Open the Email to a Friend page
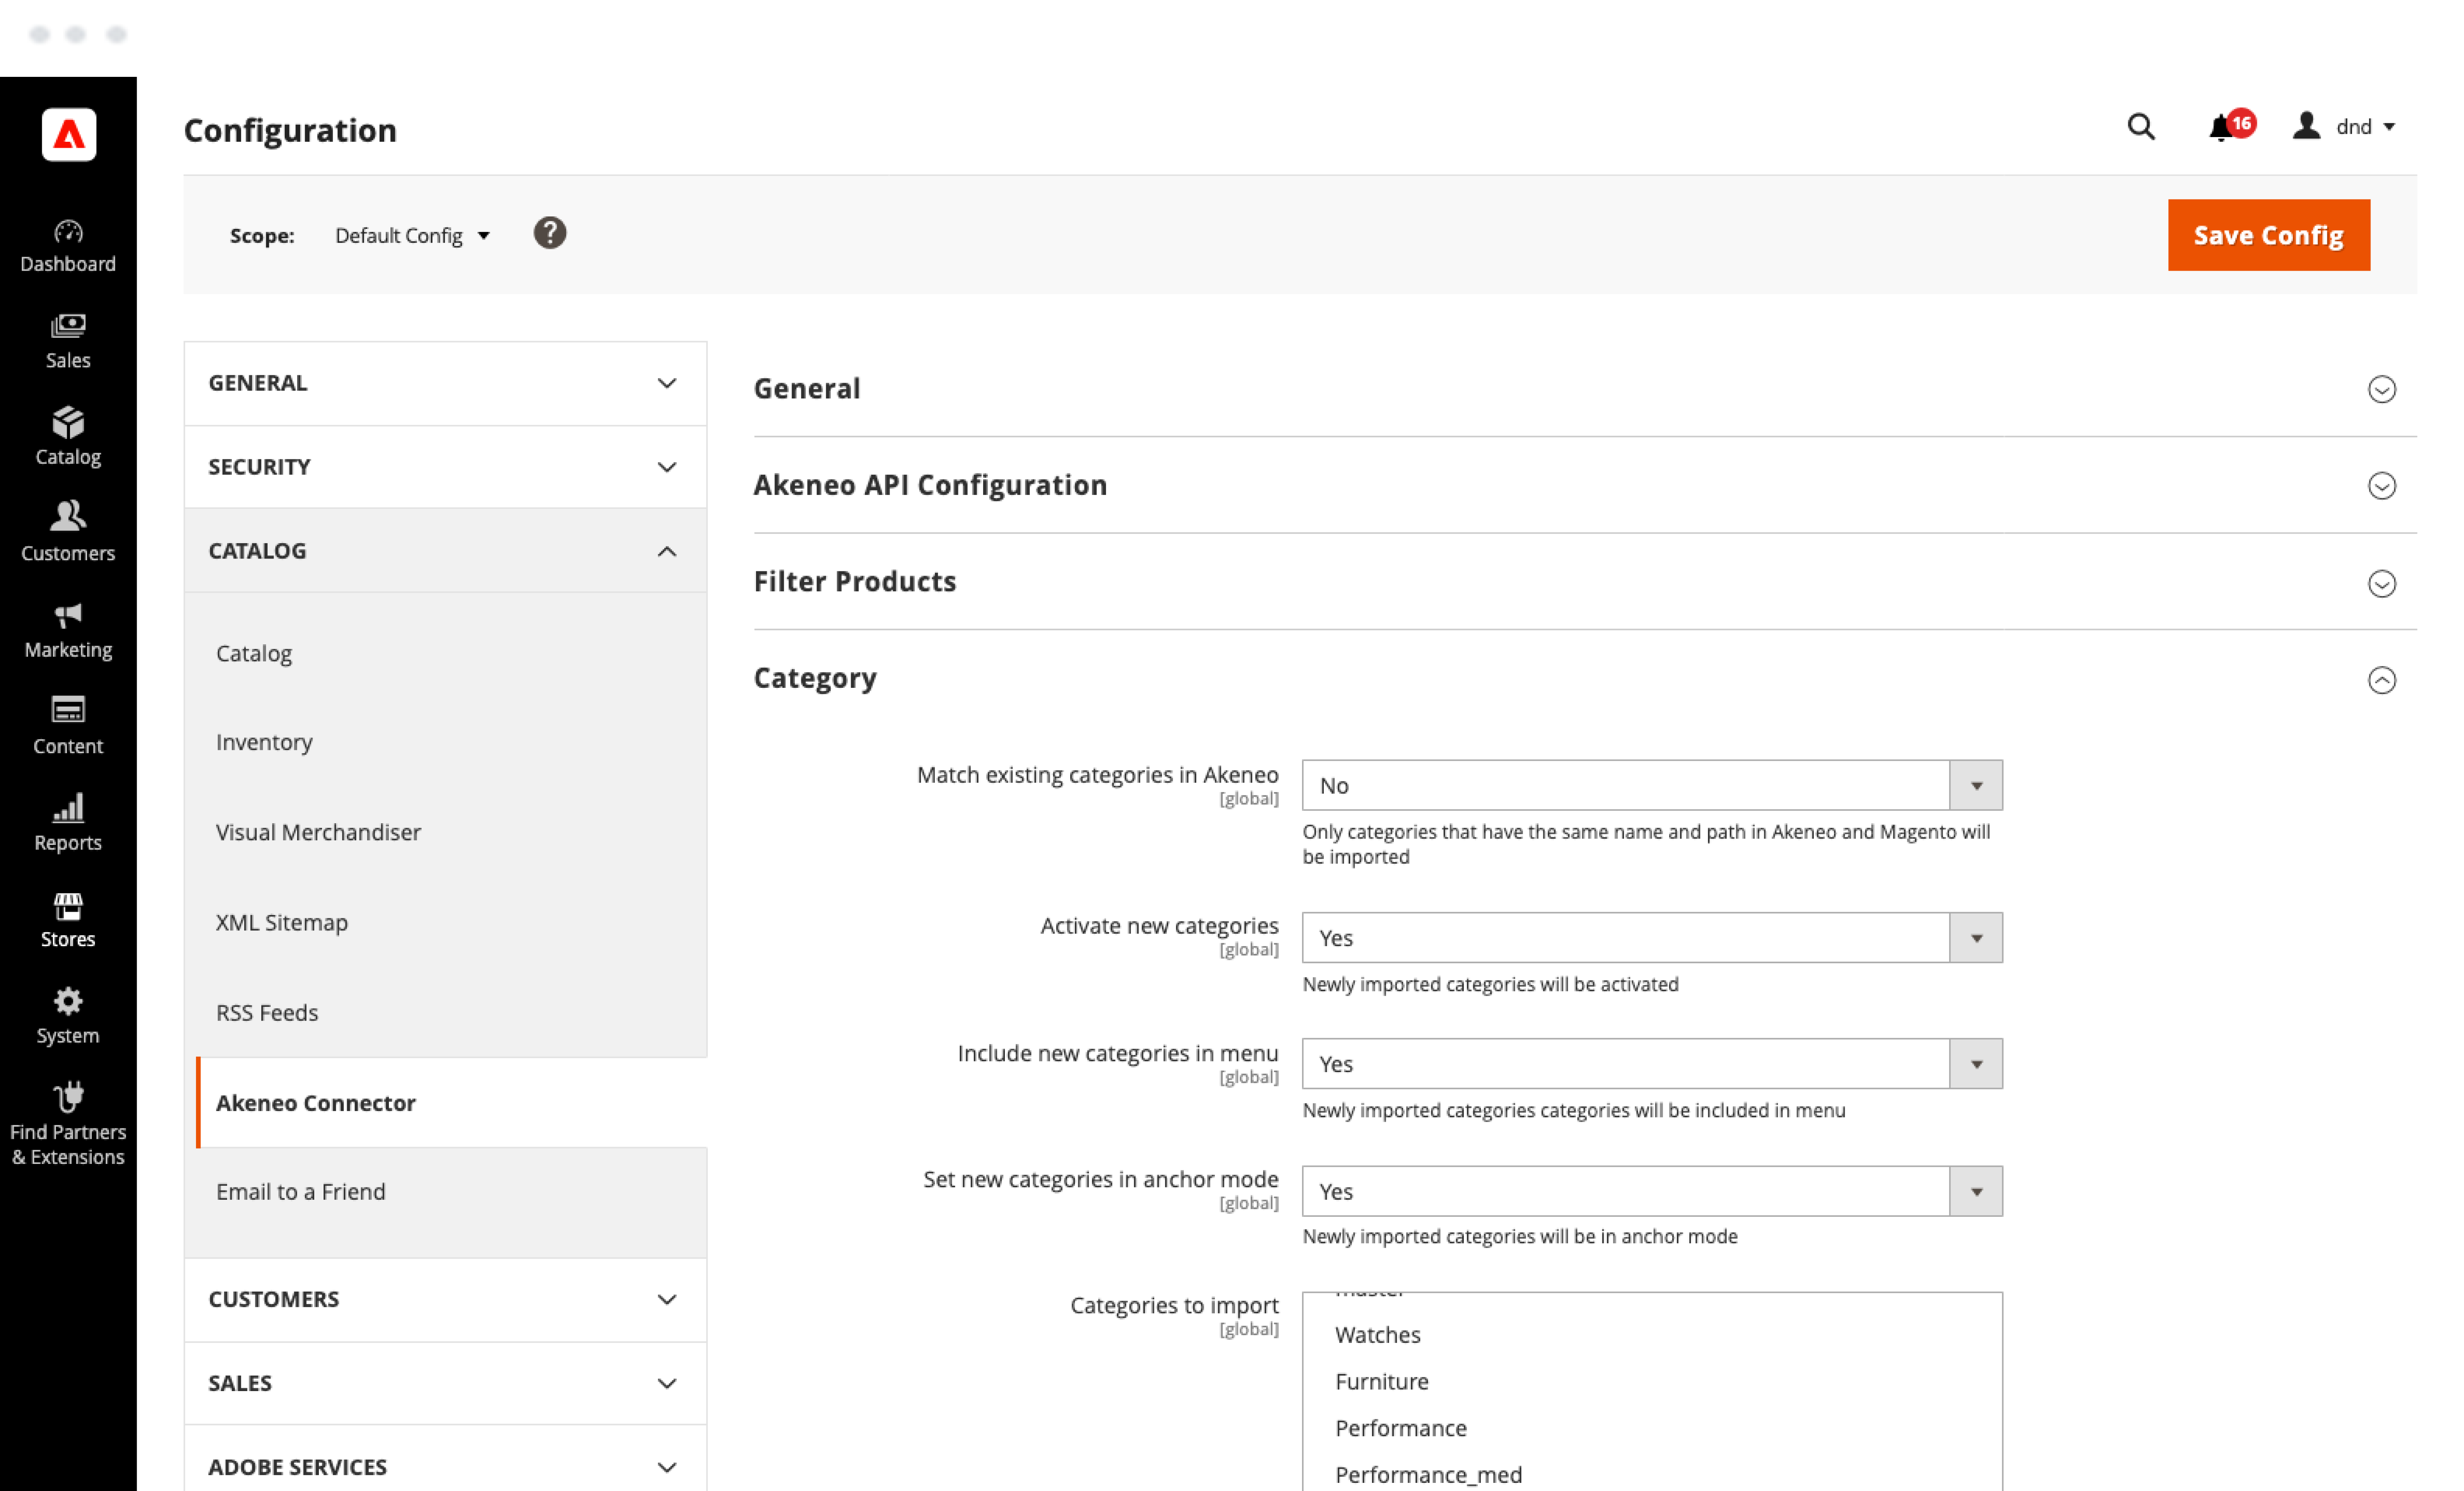 click(300, 1192)
